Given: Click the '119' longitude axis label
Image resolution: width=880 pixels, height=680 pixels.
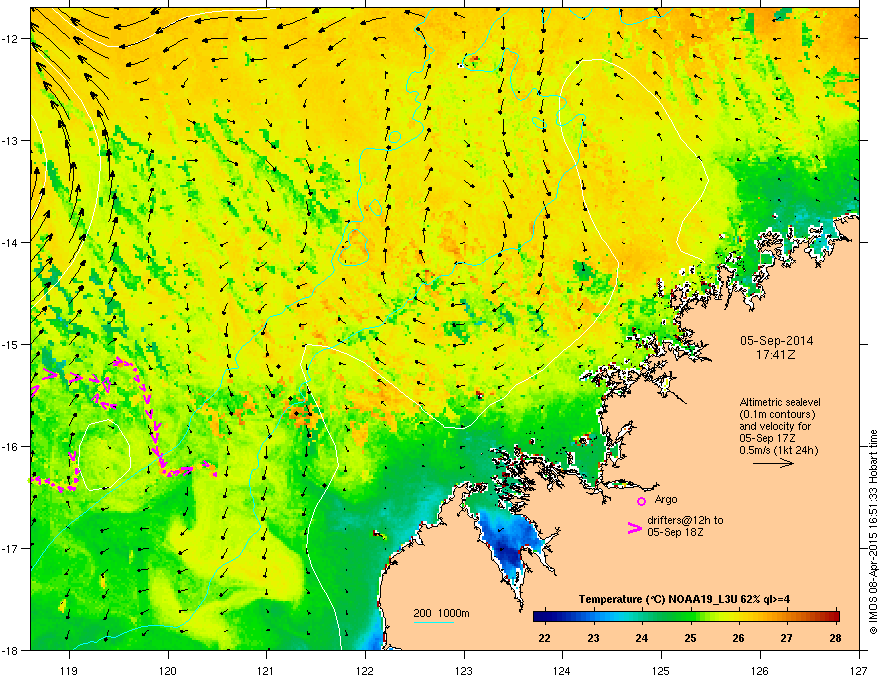Looking at the screenshot, I should coord(69,670).
